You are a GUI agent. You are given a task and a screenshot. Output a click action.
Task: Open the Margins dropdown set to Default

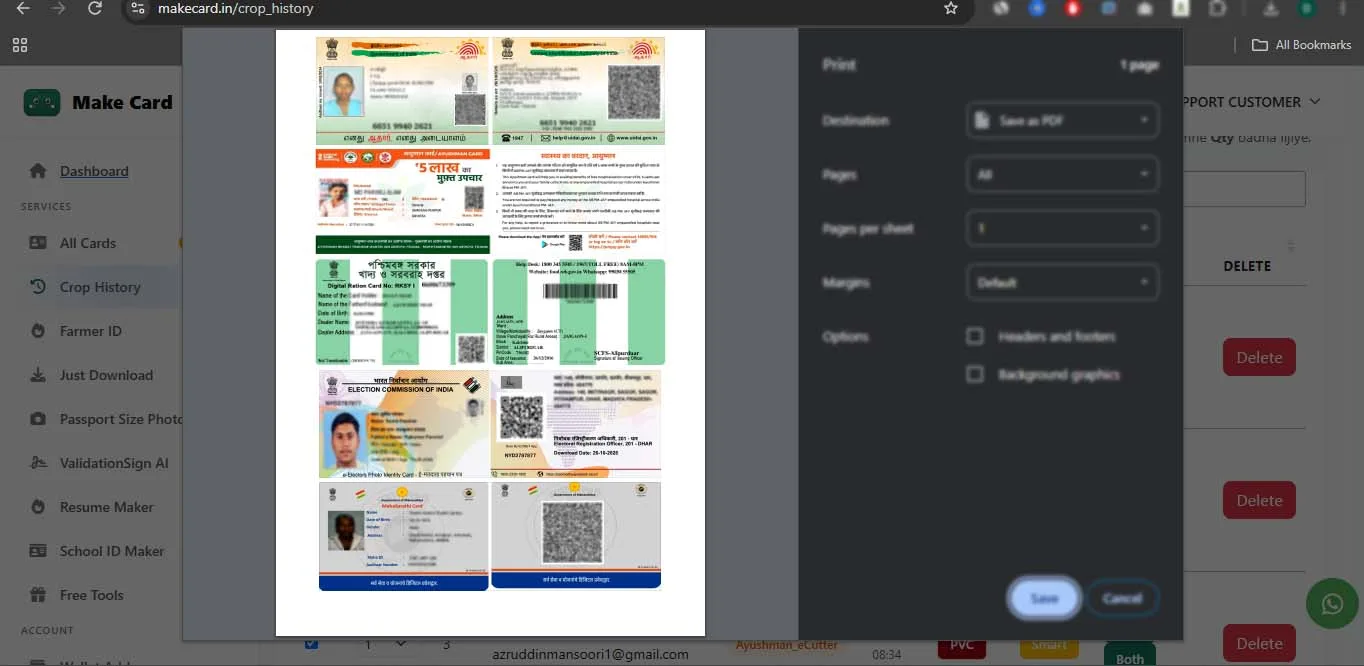(x=1063, y=282)
